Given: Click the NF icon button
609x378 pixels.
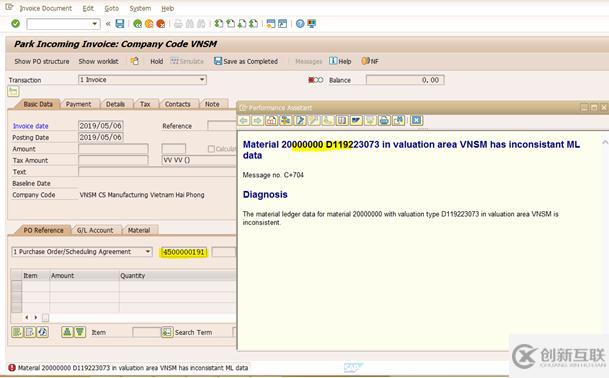Looking at the screenshot, I should [x=370, y=61].
